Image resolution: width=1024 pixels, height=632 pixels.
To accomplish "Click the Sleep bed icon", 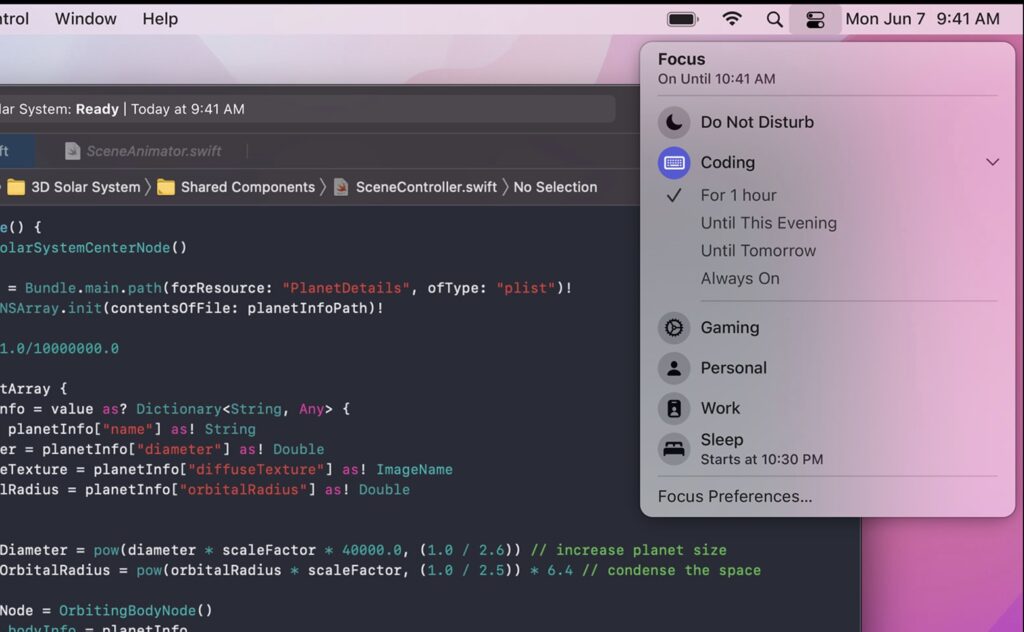I will (x=674, y=449).
